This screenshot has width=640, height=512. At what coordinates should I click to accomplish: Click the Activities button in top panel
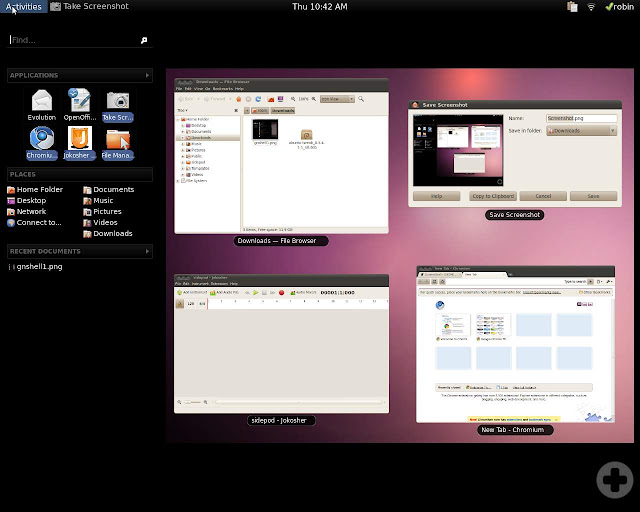[x=24, y=7]
